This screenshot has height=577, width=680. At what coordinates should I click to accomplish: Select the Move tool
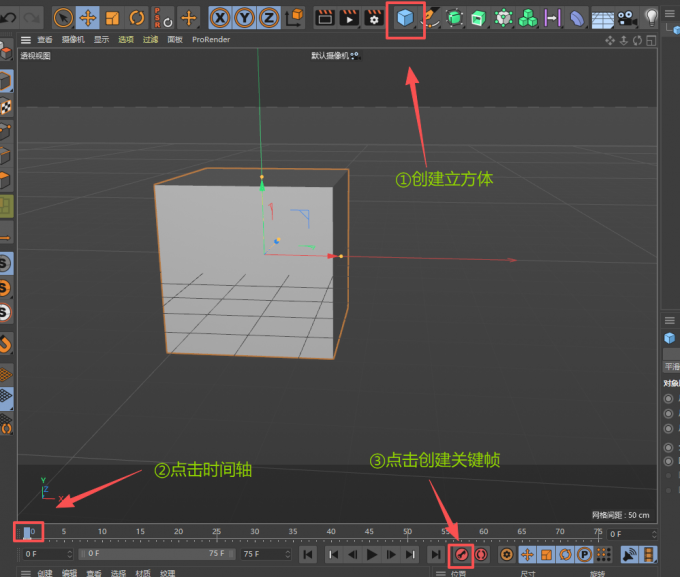tap(87, 18)
